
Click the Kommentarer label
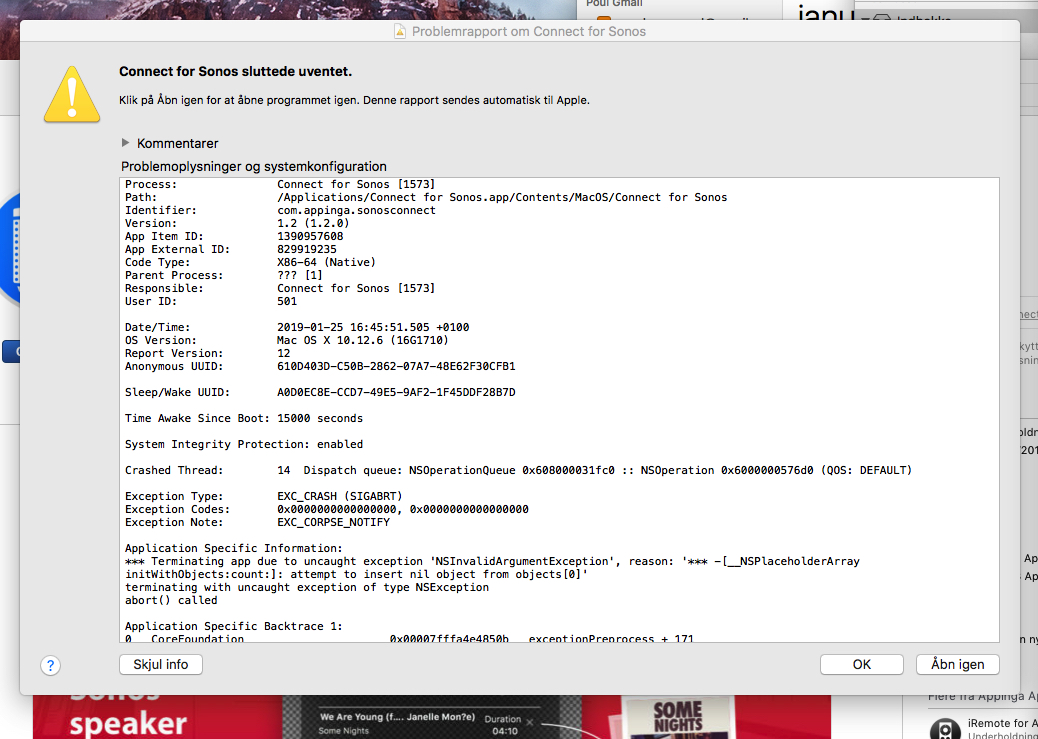177,143
